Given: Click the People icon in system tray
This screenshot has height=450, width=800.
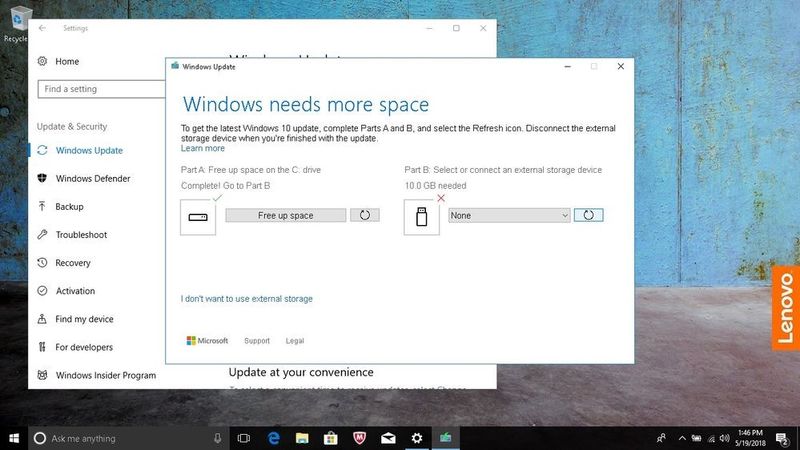Looking at the screenshot, I should (x=661, y=438).
